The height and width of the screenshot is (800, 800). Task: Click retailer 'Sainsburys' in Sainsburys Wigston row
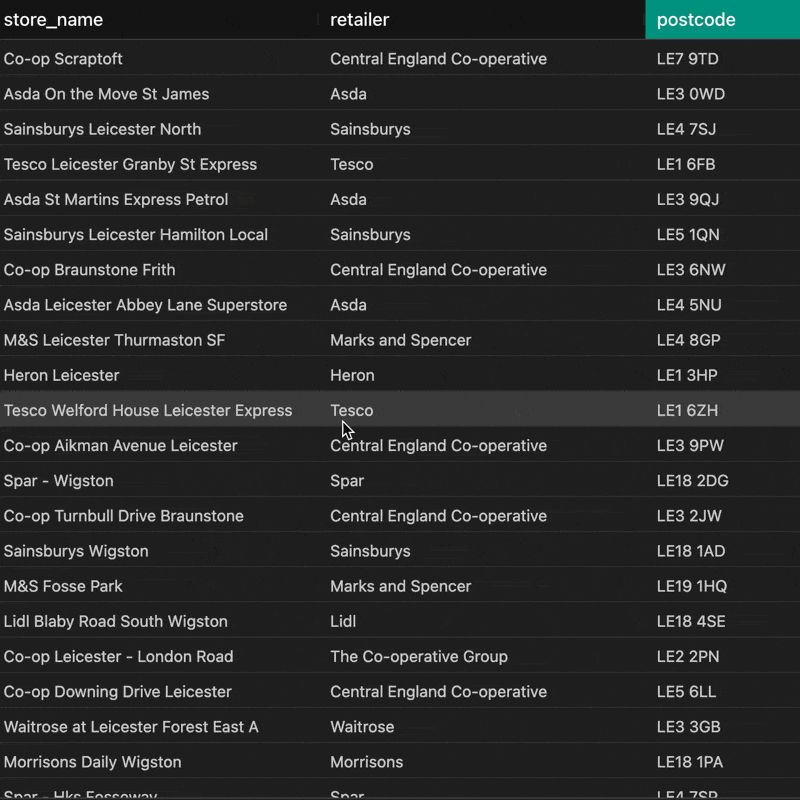pos(370,552)
